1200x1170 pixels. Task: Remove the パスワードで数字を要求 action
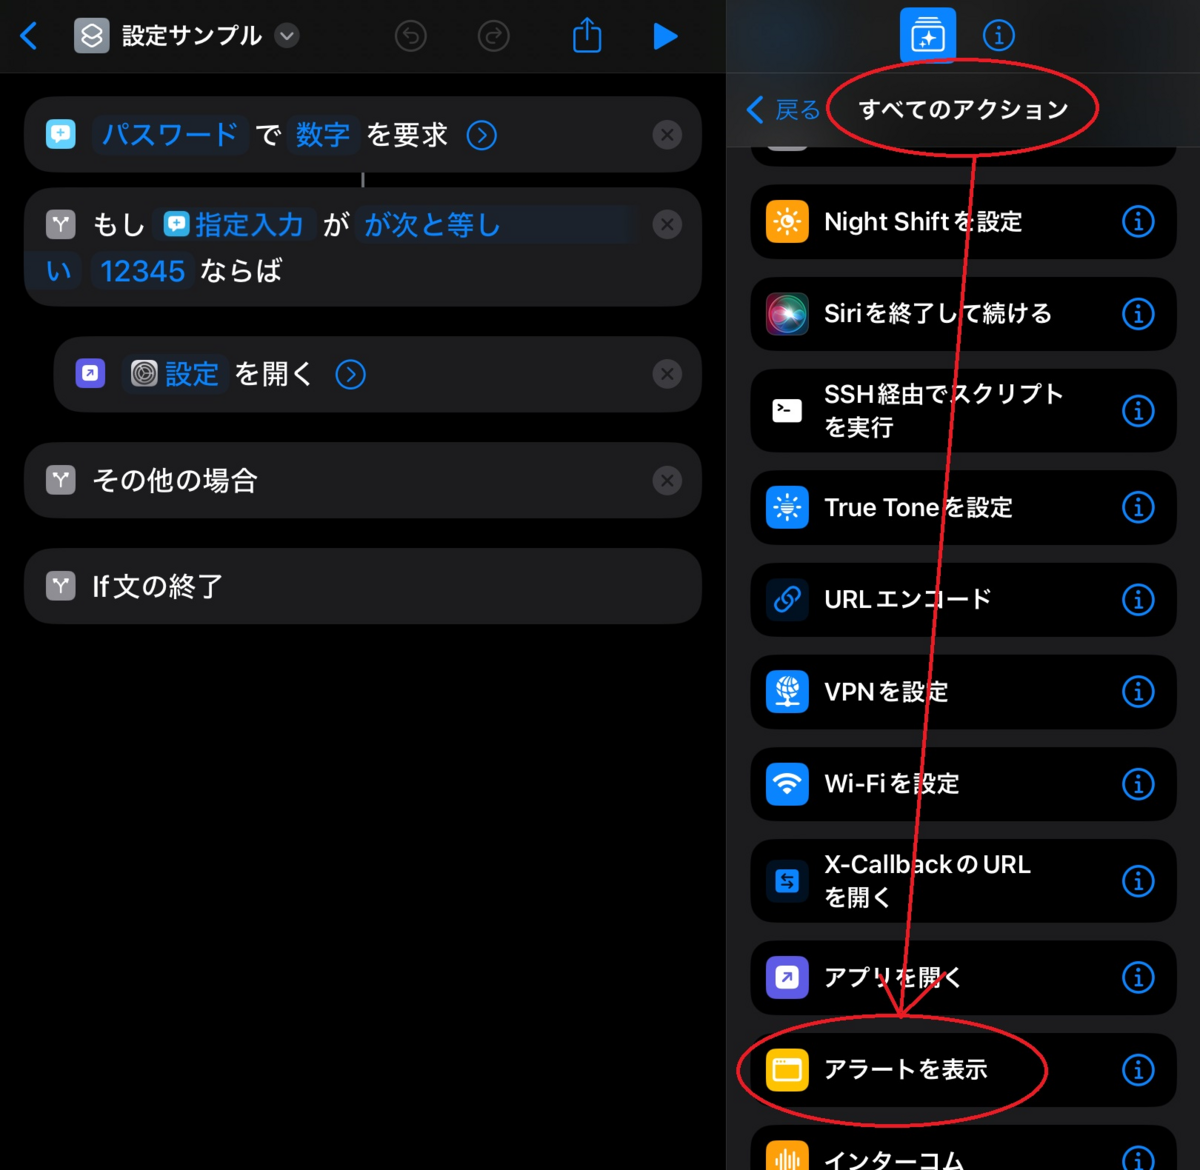point(667,135)
